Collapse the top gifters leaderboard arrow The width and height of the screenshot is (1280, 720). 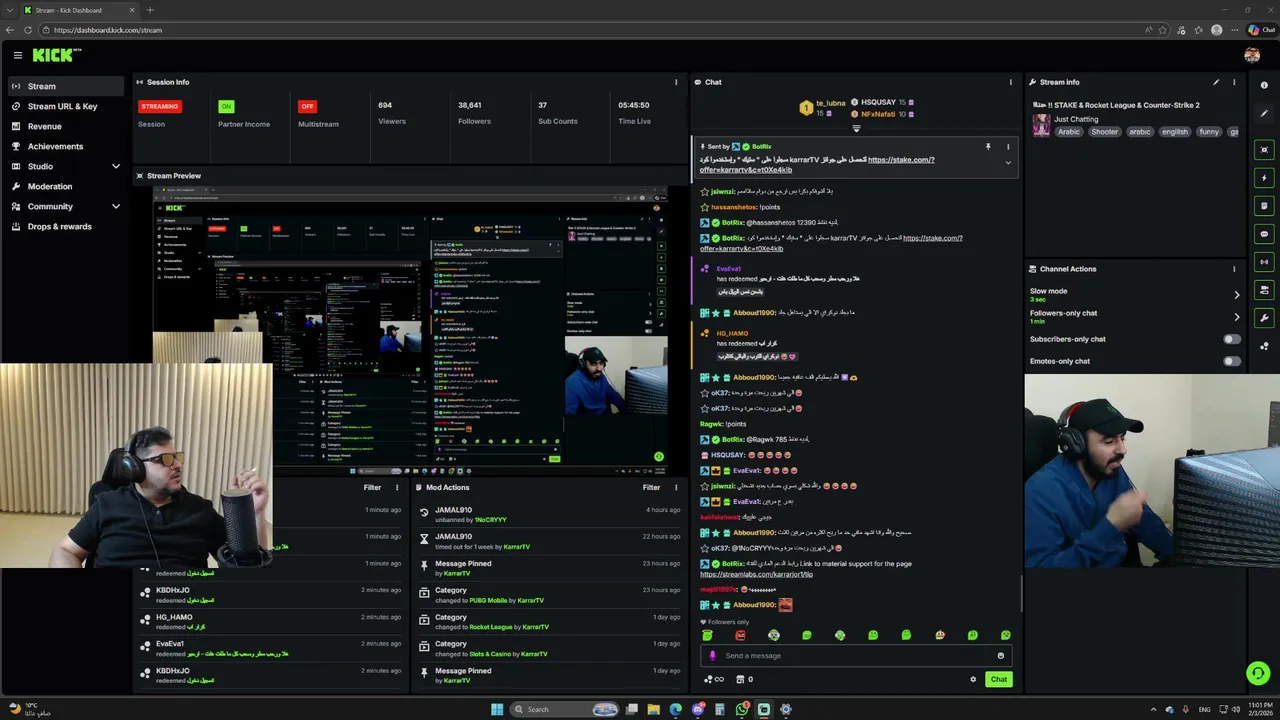[856, 128]
